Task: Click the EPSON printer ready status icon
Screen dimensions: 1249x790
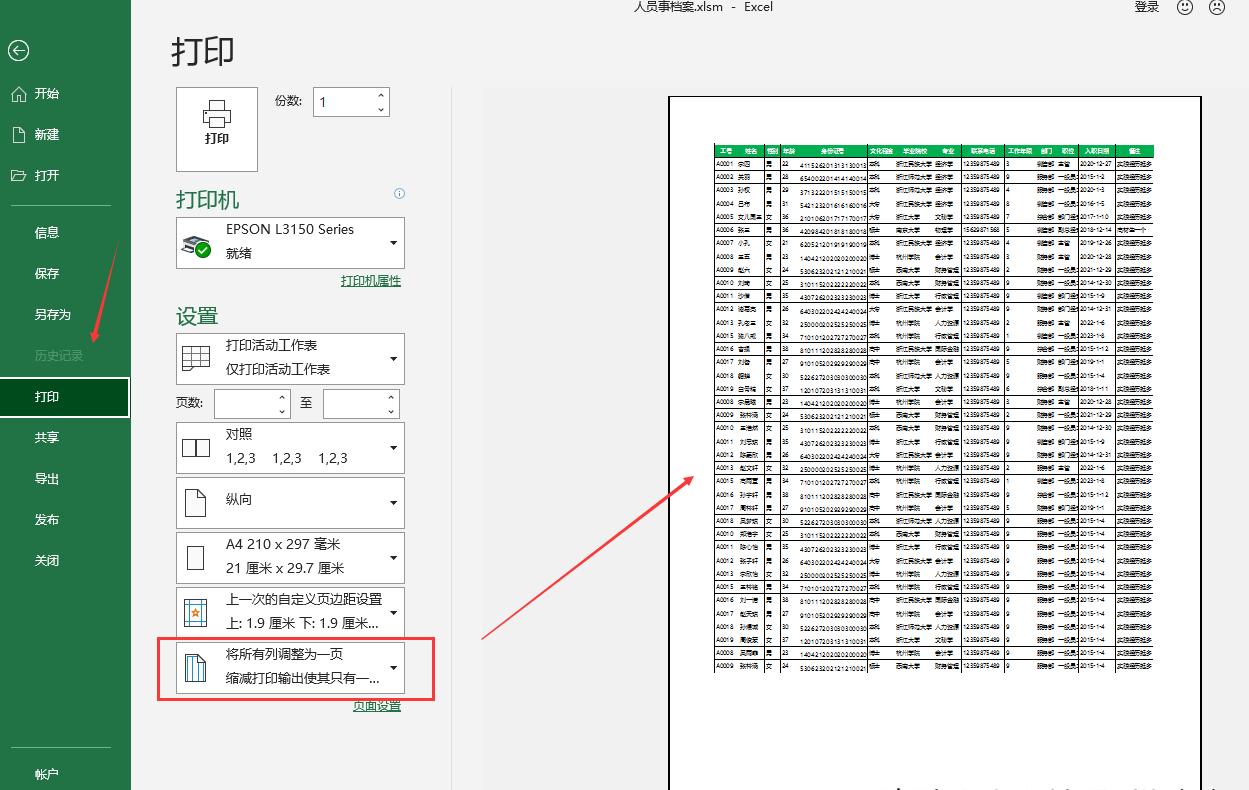Action: click(196, 244)
